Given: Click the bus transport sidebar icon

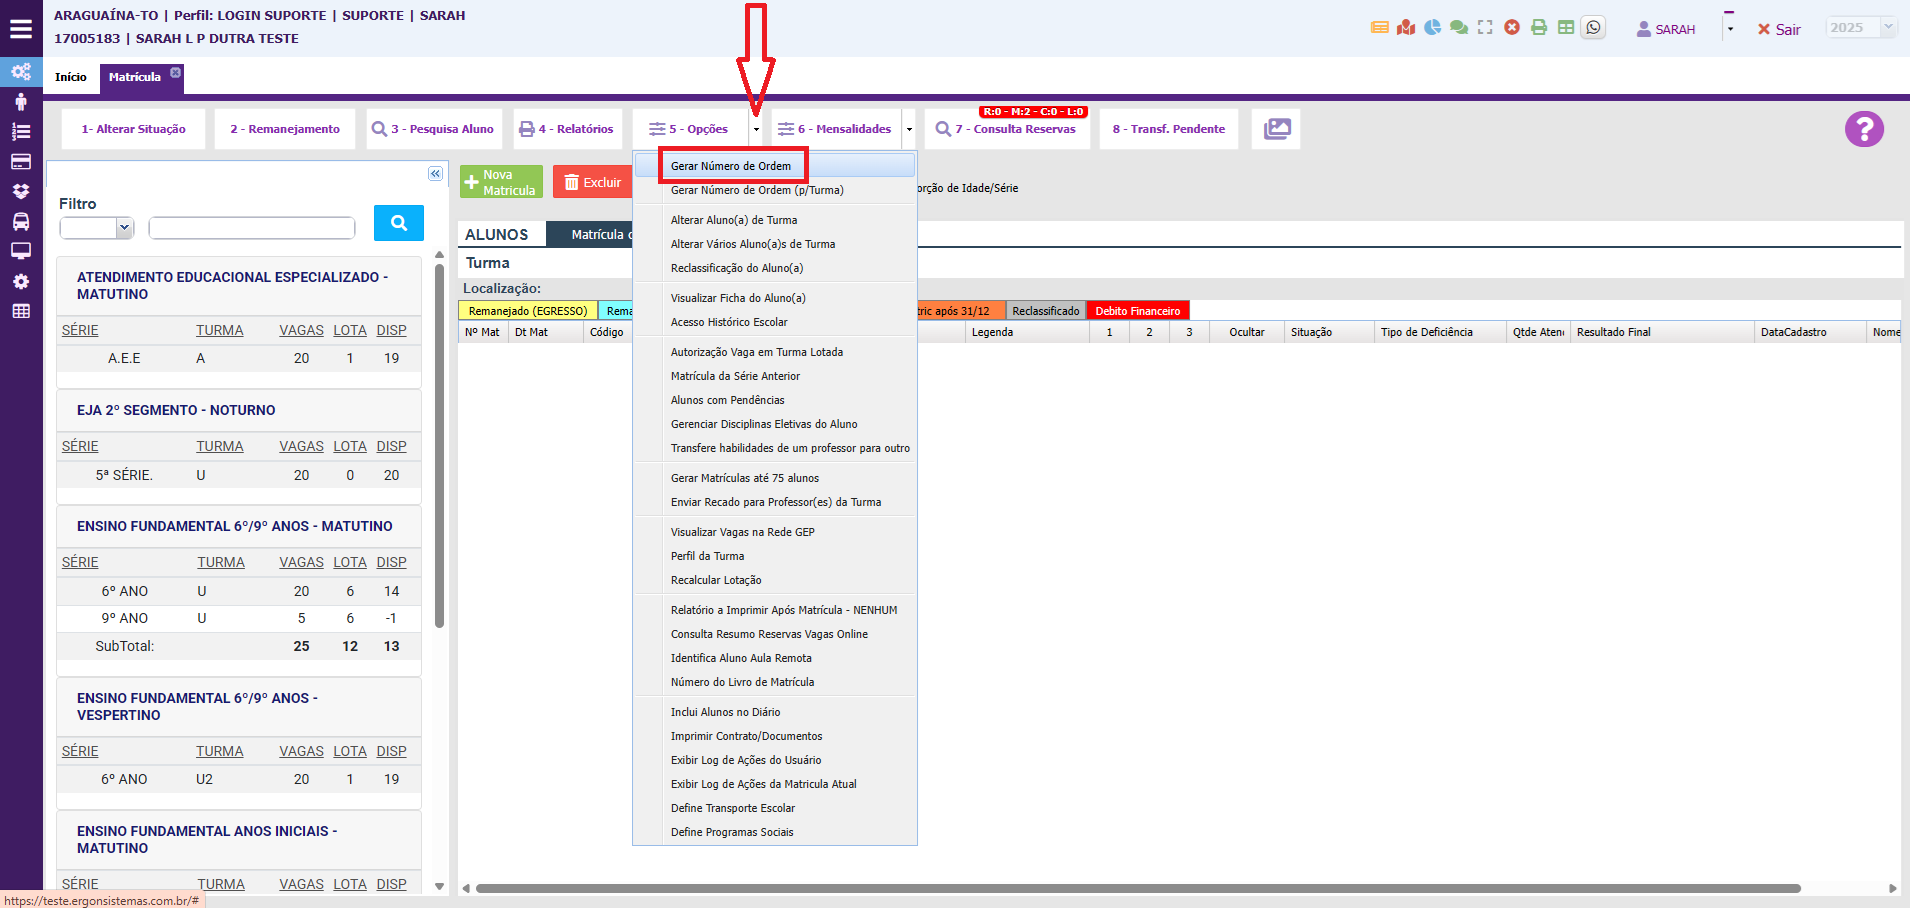Looking at the screenshot, I should coord(21,221).
